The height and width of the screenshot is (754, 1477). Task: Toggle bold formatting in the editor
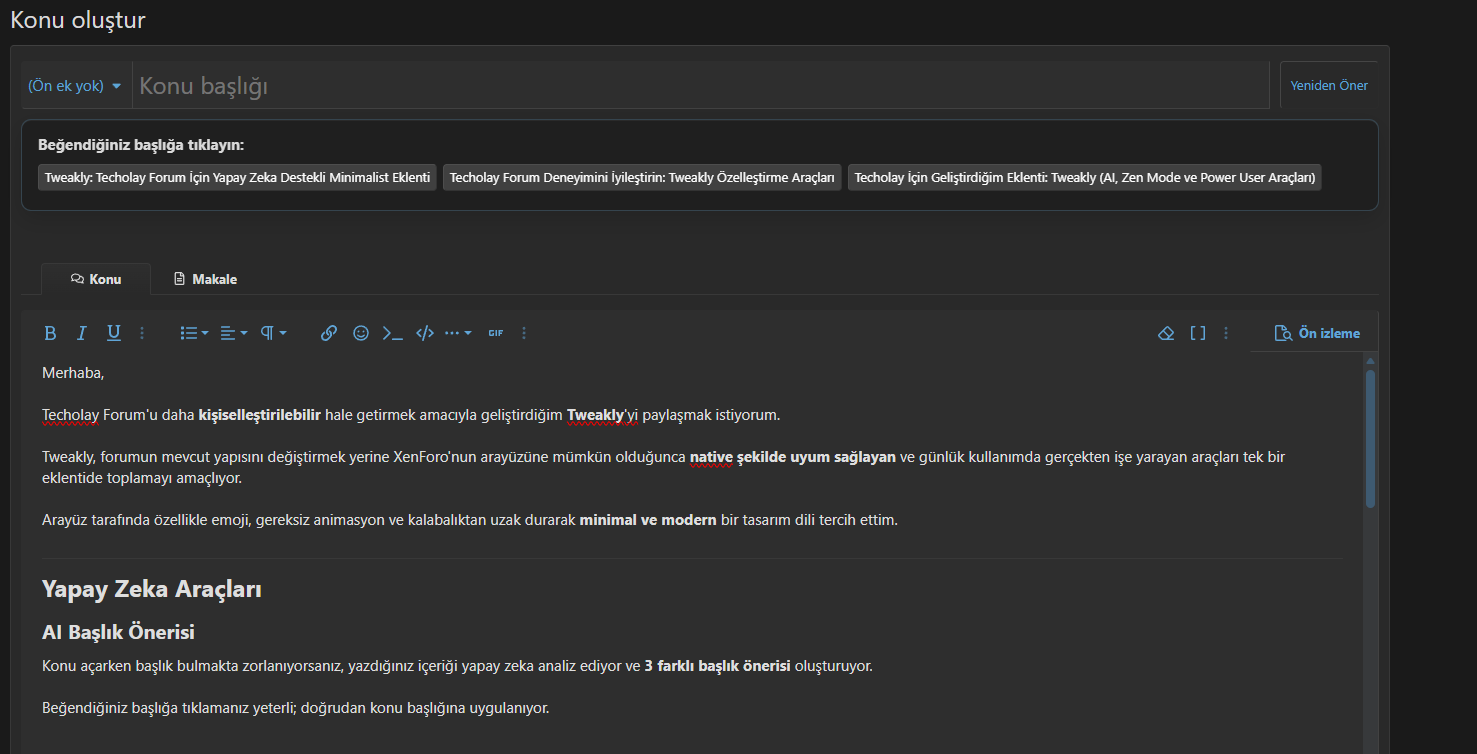50,333
